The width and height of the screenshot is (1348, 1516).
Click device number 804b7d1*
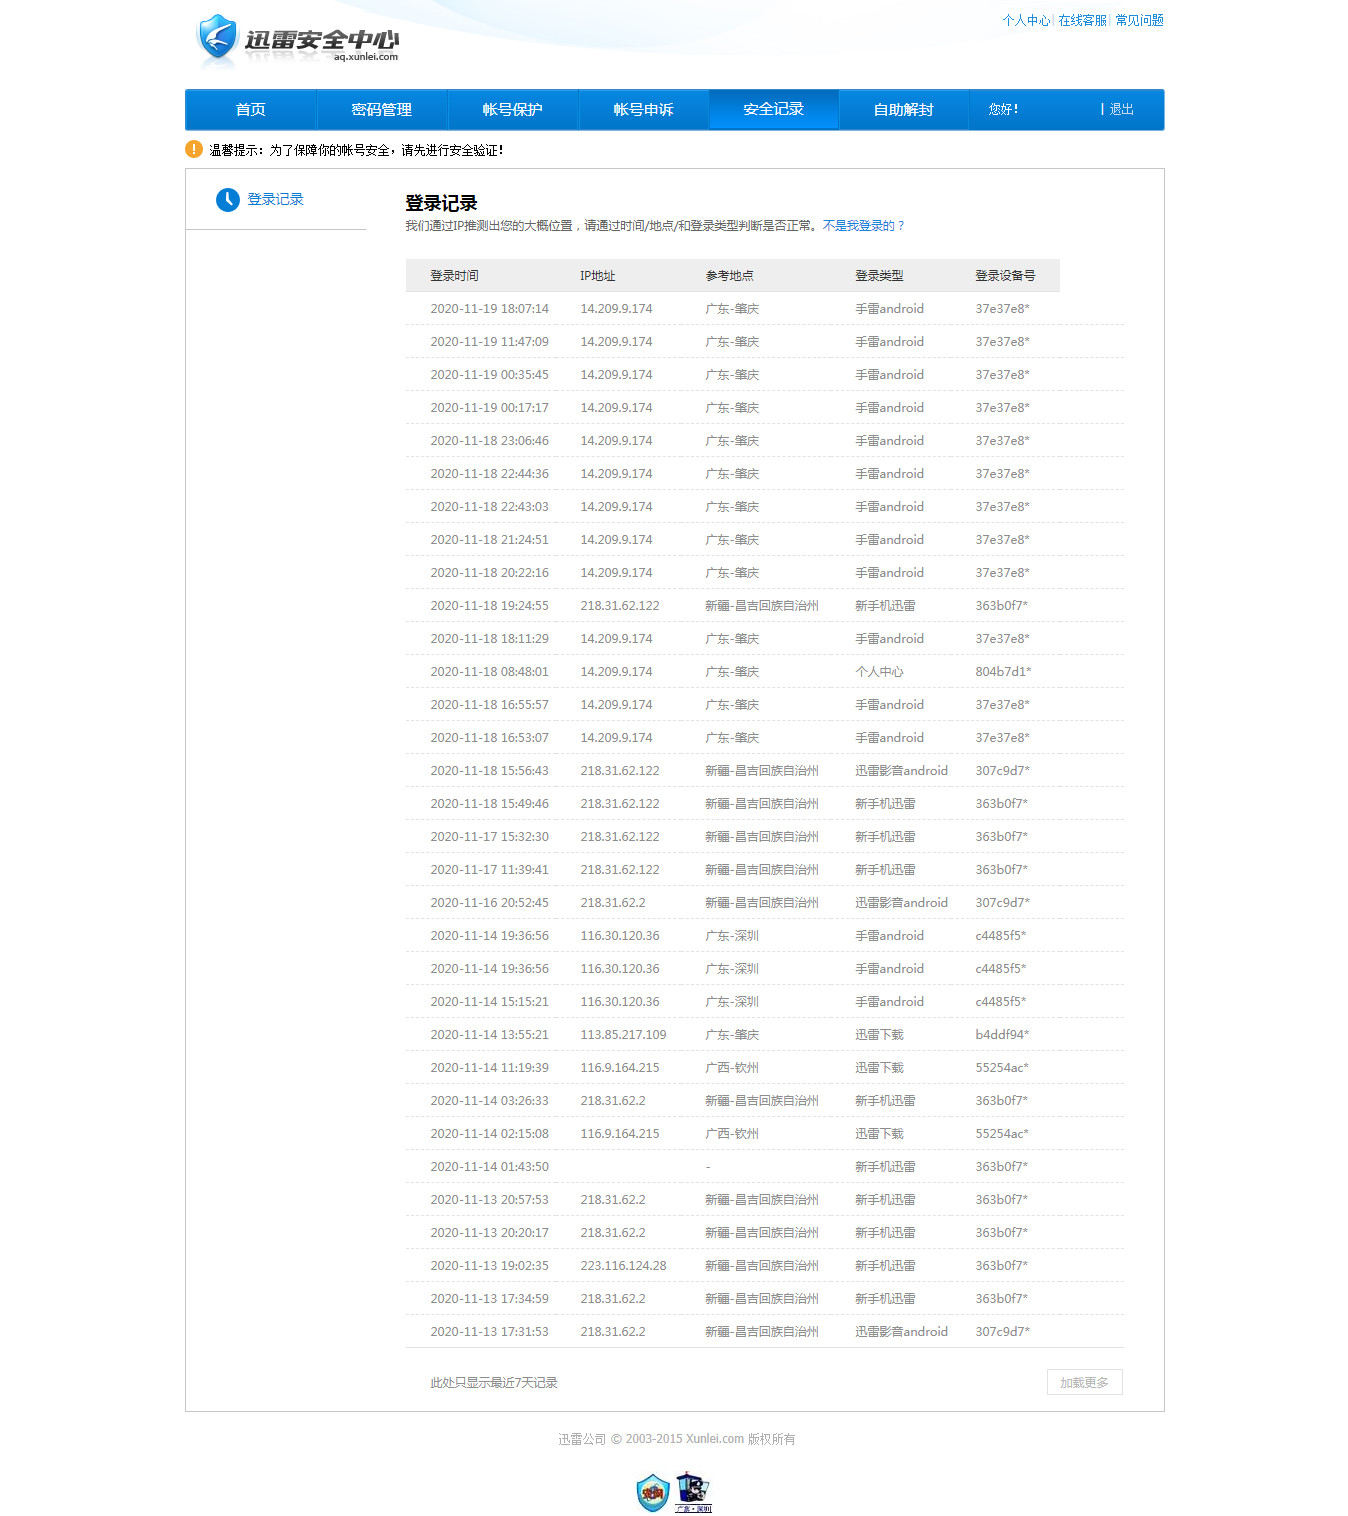(1003, 672)
